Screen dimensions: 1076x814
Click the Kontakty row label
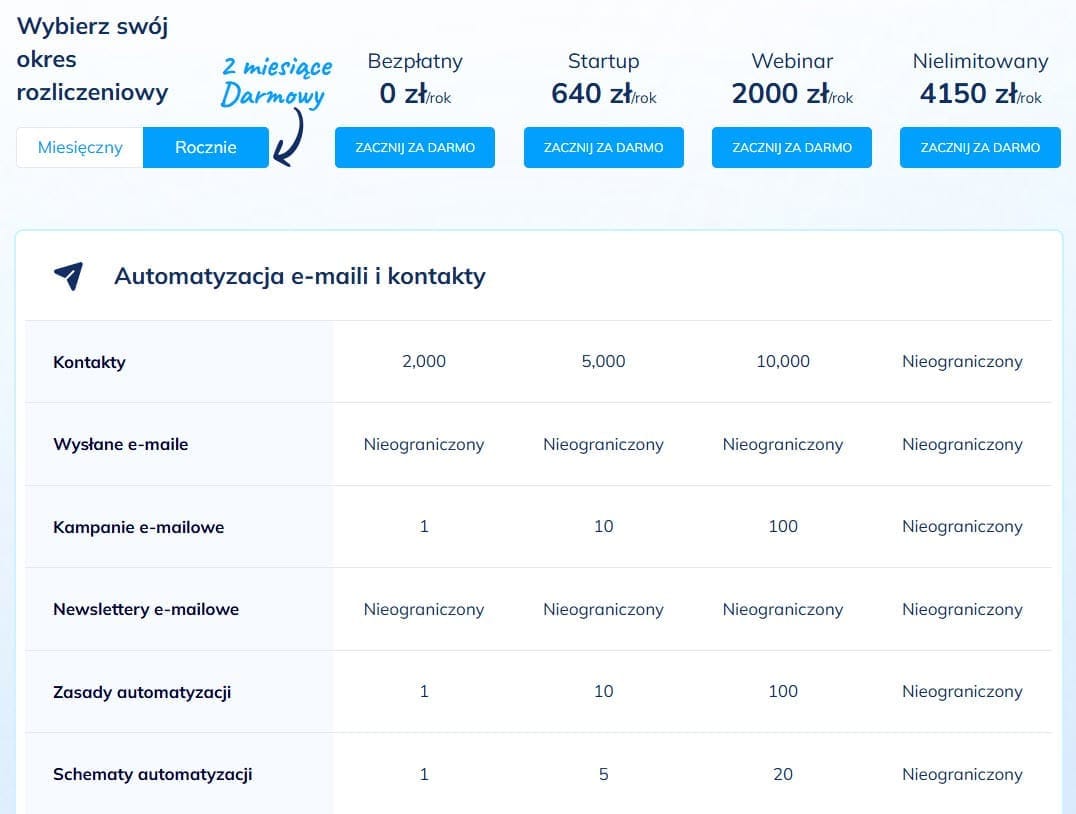(x=89, y=362)
